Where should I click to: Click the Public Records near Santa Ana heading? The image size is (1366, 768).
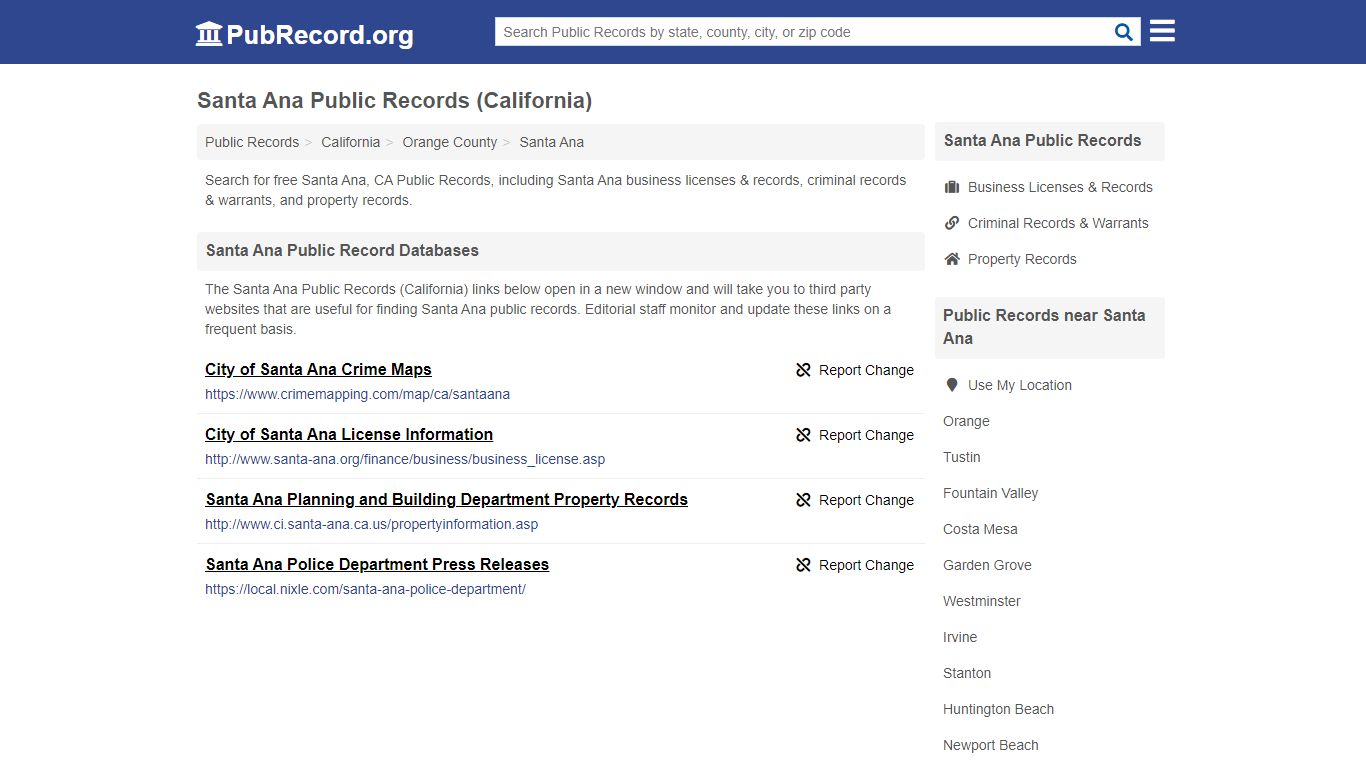(x=1044, y=327)
